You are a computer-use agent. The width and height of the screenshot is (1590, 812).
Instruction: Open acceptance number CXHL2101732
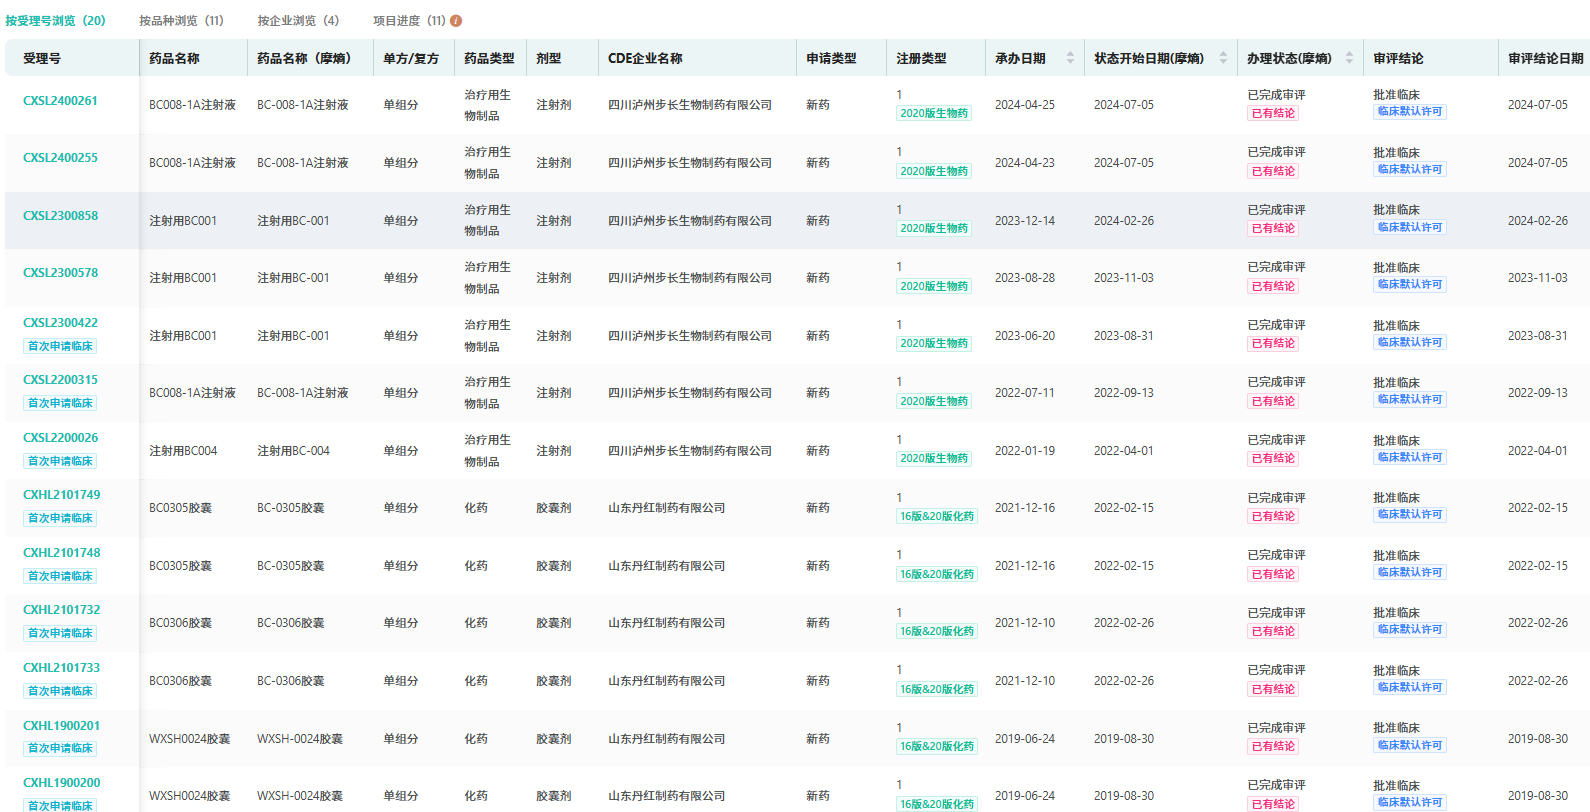pyautogui.click(x=62, y=610)
